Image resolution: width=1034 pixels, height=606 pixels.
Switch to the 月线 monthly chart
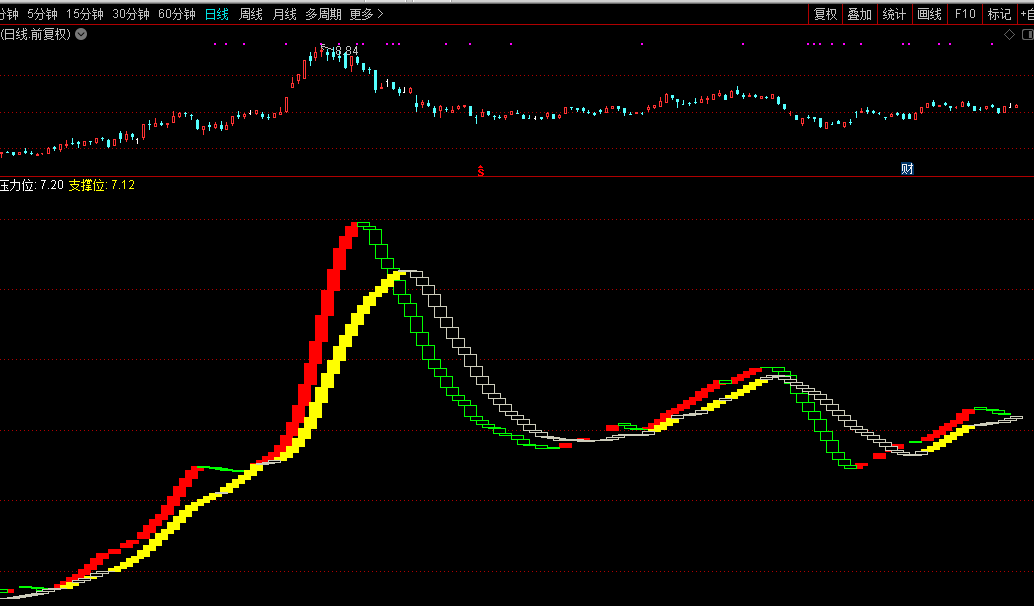click(285, 14)
